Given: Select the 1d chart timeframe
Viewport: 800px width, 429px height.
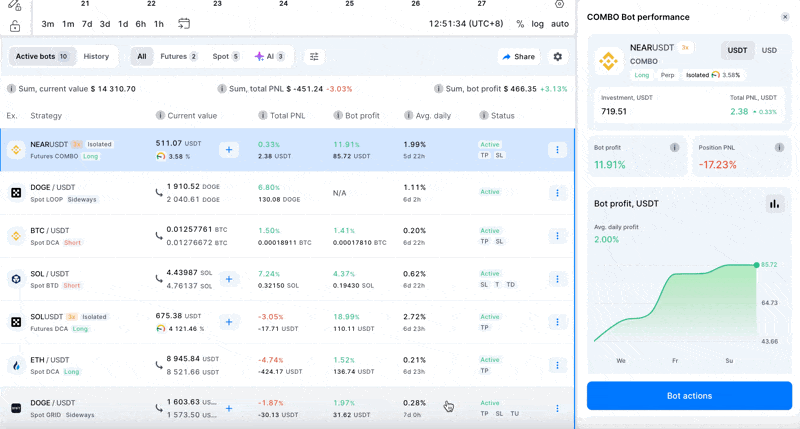Looking at the screenshot, I should click(123, 24).
